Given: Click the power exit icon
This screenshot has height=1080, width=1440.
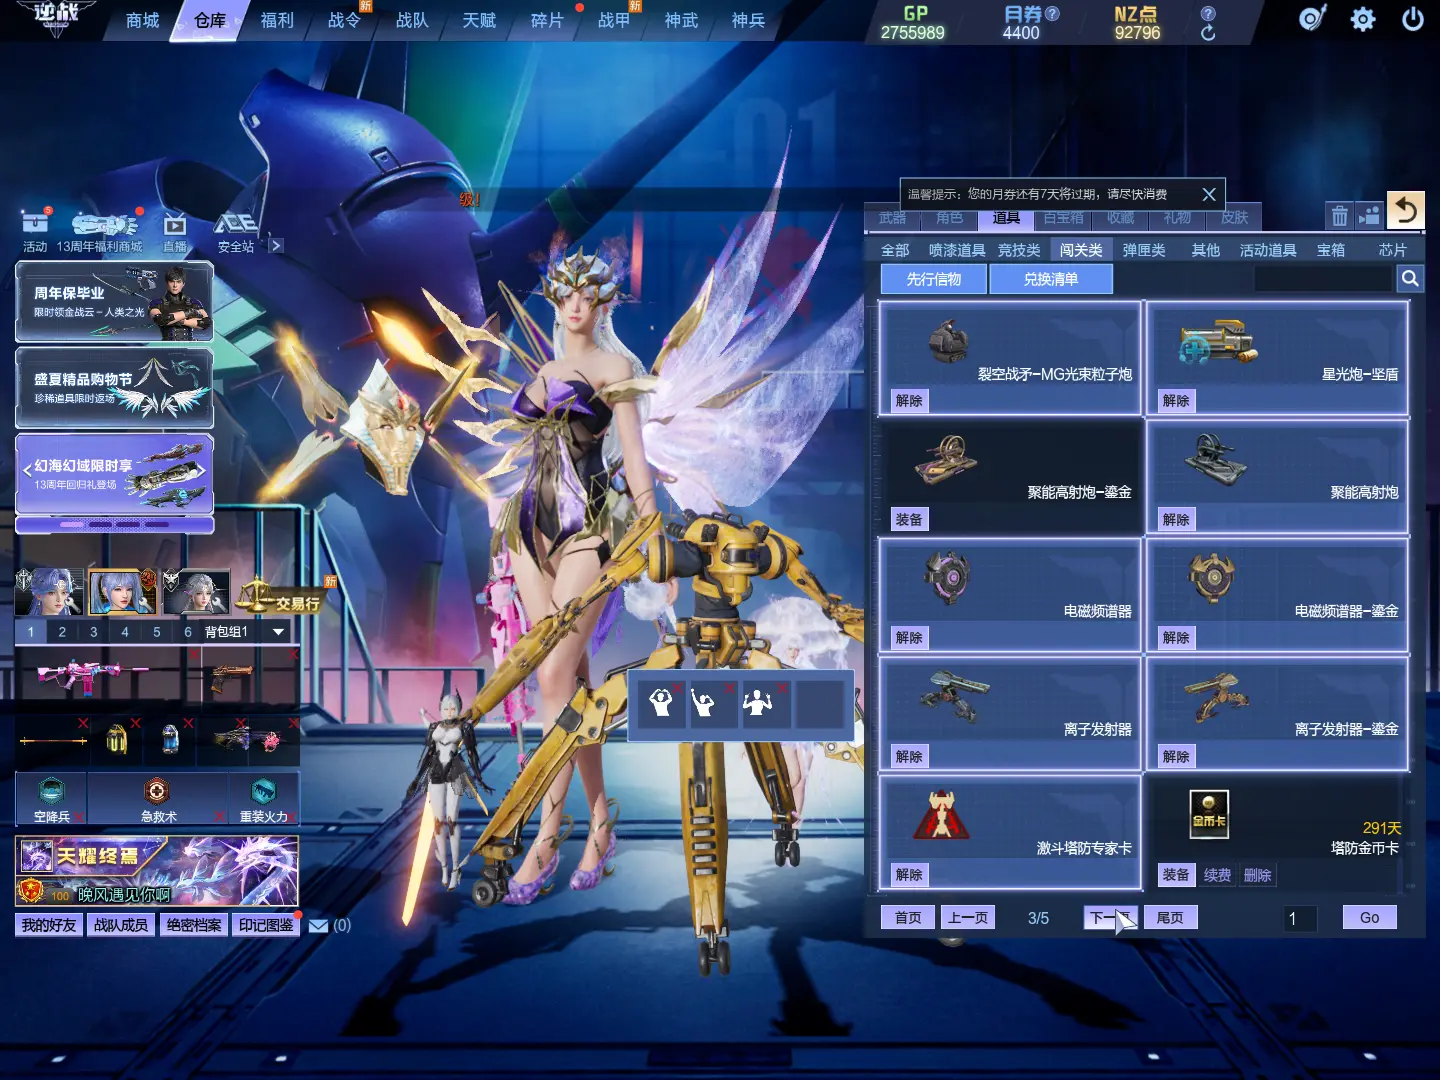Looking at the screenshot, I should pyautogui.click(x=1412, y=19).
